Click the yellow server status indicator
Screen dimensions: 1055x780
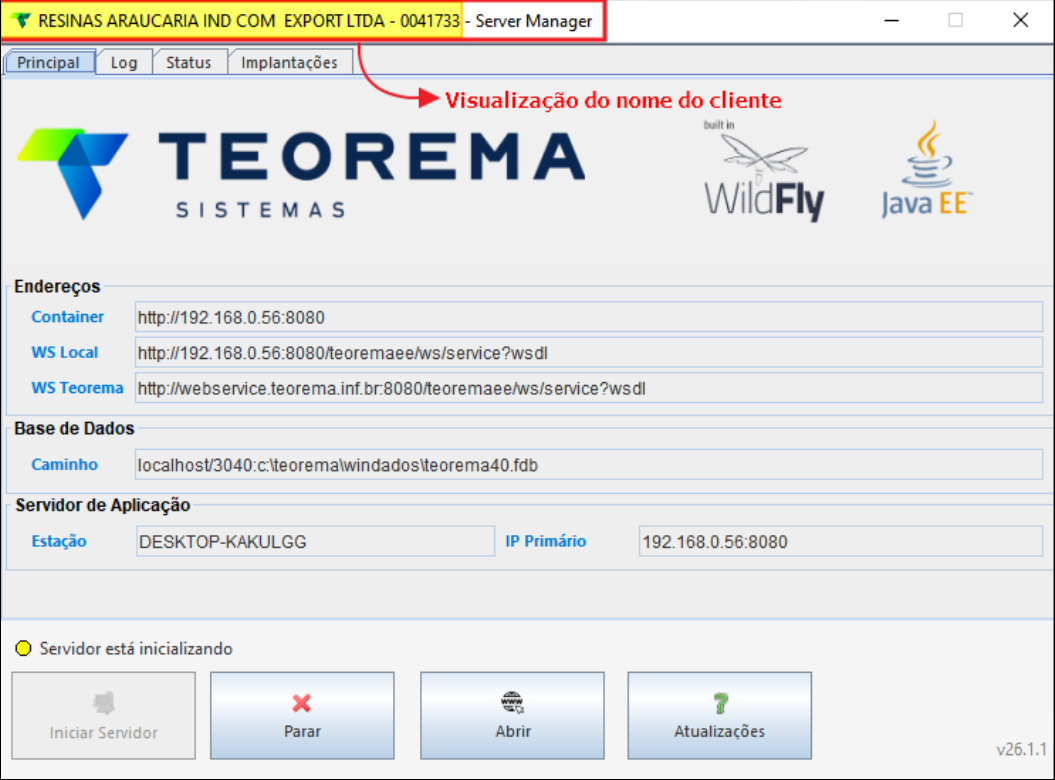point(24,649)
